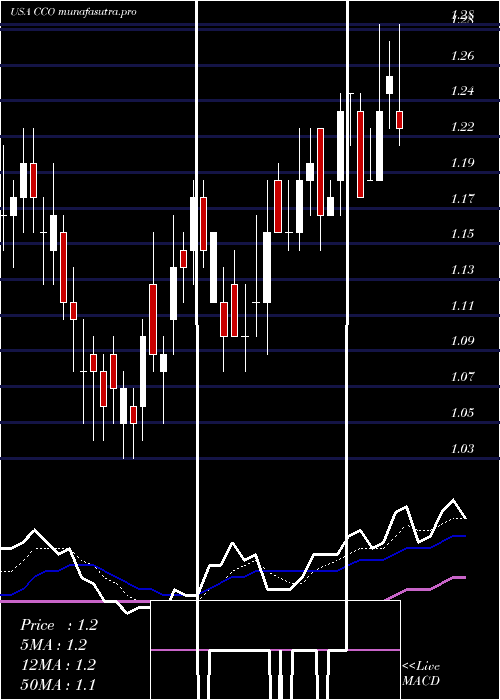
Task: Click the 1.15 price axis label
Action: (x=462, y=234)
